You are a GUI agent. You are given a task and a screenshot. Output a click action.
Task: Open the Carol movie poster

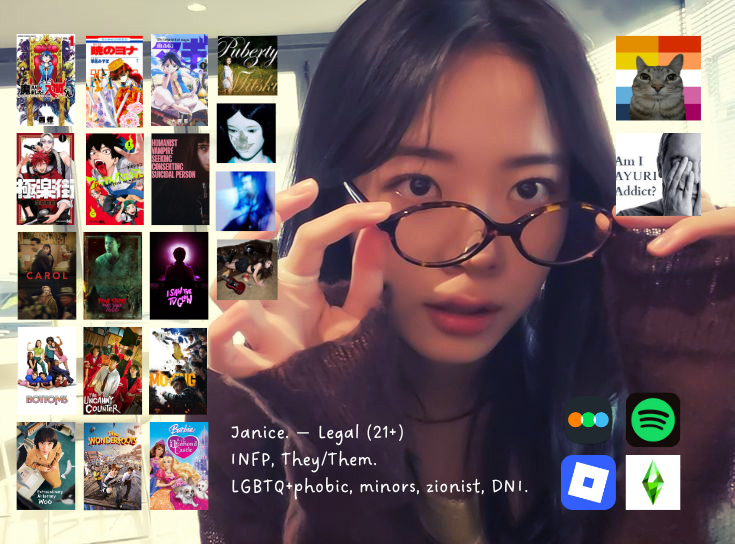click(47, 276)
